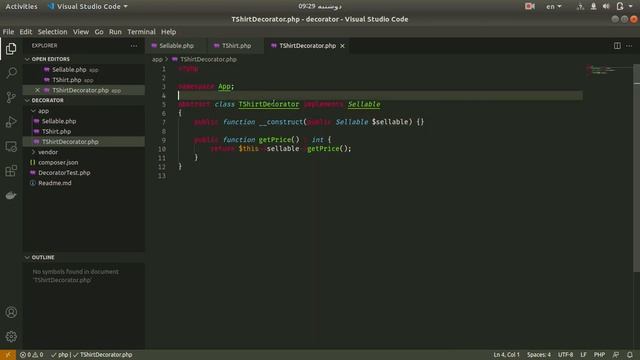
Task: Open Run and Debug view
Action: coord(11,122)
